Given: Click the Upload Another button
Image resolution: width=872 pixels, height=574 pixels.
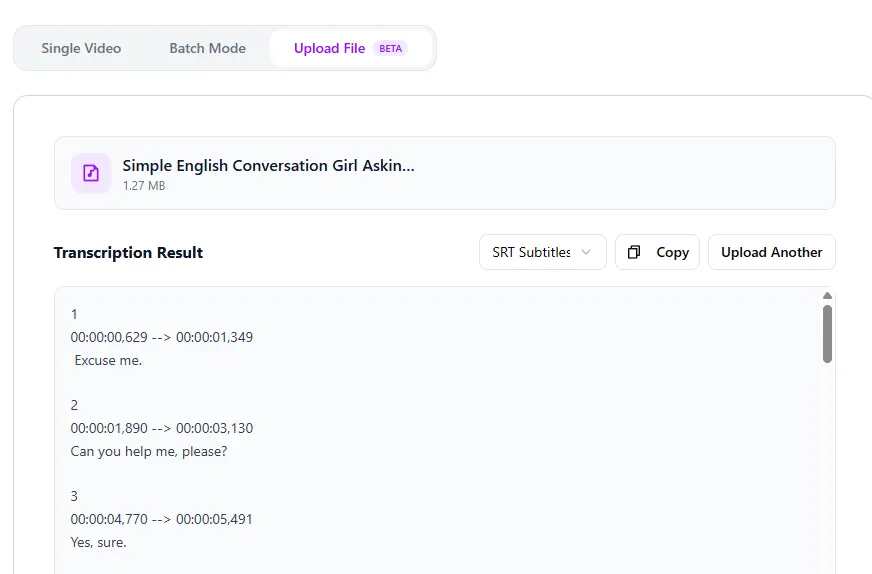Looking at the screenshot, I should click(771, 252).
